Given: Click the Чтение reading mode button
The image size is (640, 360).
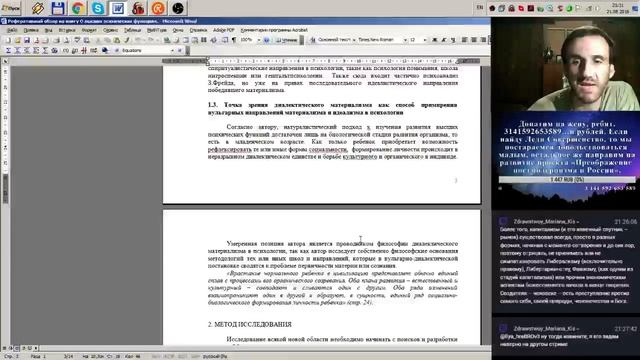Looking at the screenshot, I should [287, 40].
